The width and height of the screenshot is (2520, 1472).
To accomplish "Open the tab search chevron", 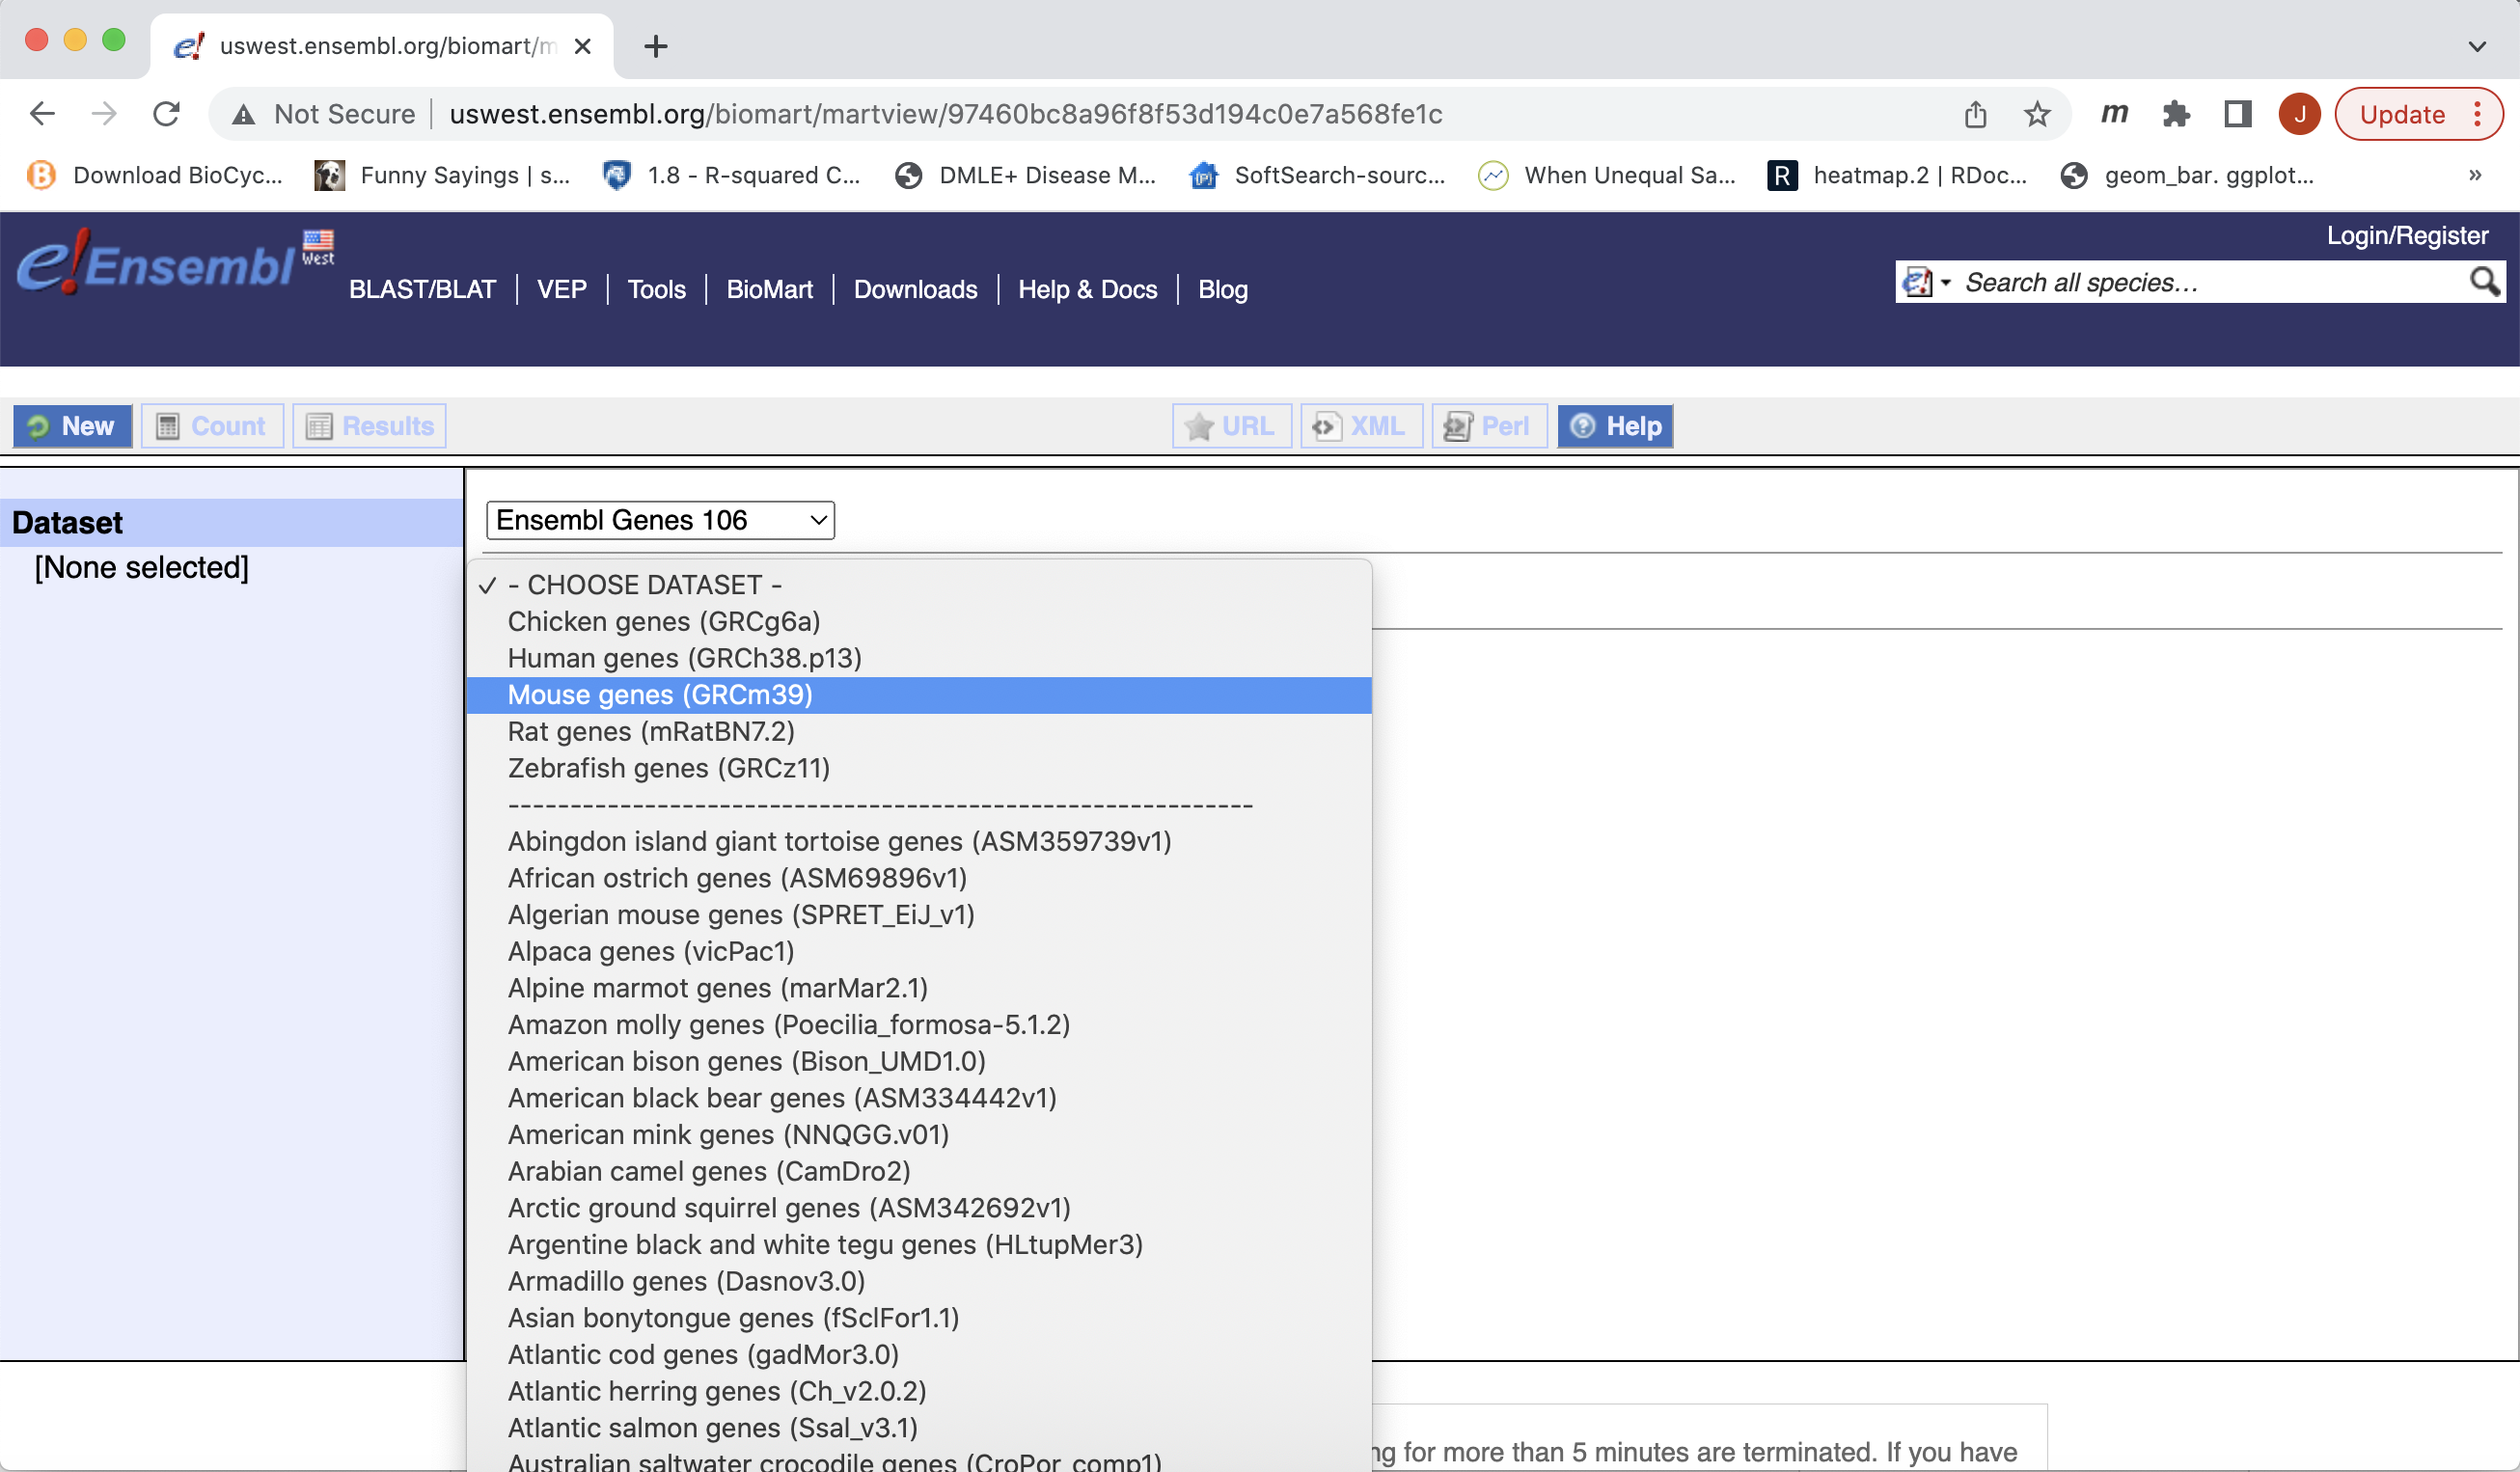I will point(2477,46).
